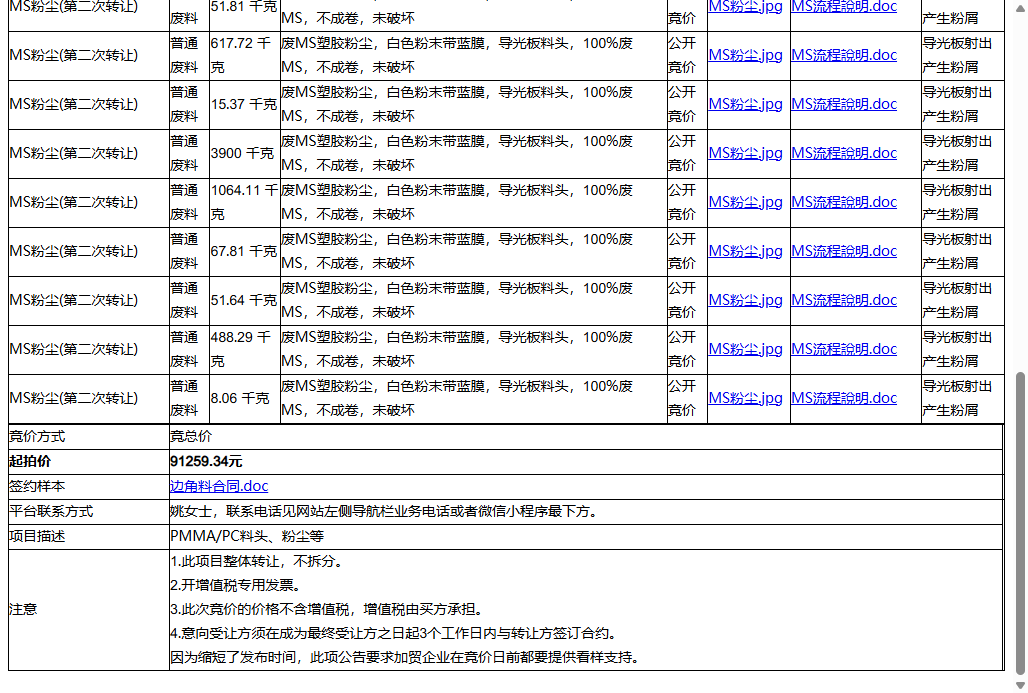Select the 15.37 千克 quantity cell
Screen dimensions: 1028x693
[x=245, y=105]
